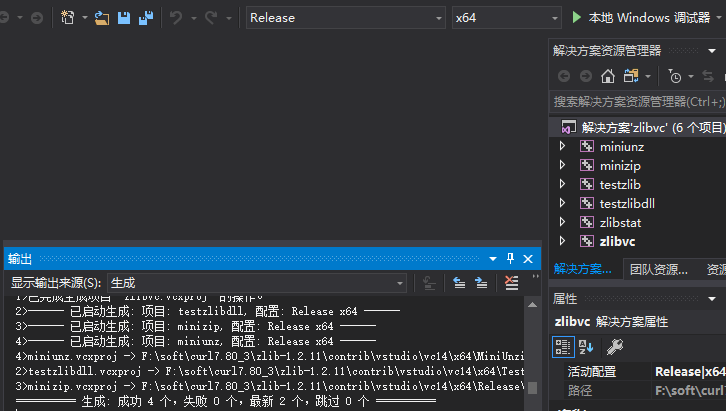Click the Save All icon
The height and width of the screenshot is (411, 726).
pyautogui.click(x=146, y=18)
